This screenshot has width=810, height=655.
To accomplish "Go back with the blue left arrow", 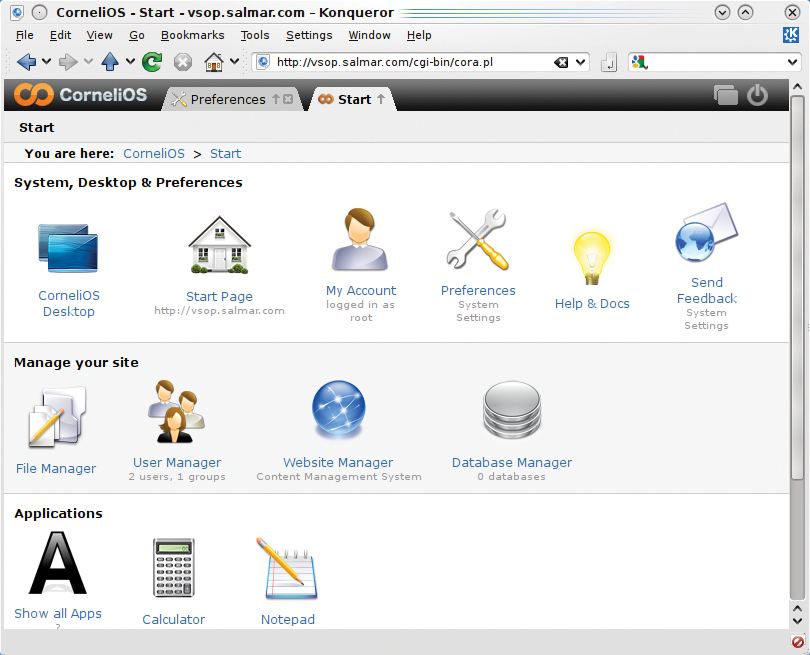I will point(26,62).
